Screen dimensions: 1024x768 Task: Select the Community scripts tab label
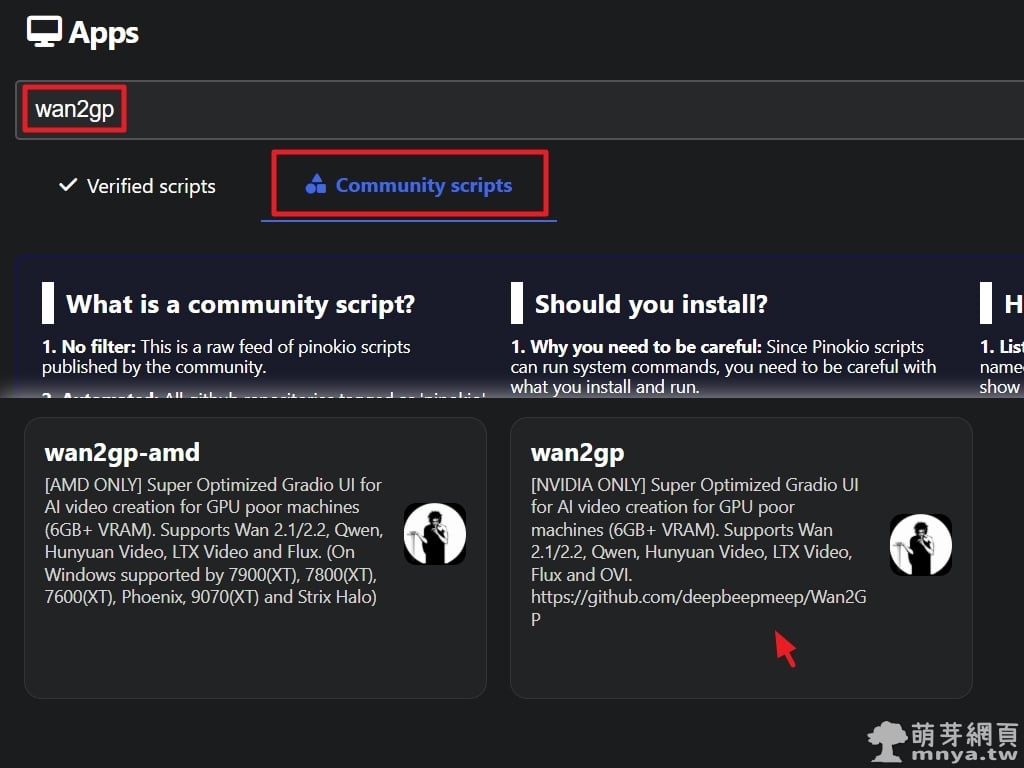[x=423, y=185]
